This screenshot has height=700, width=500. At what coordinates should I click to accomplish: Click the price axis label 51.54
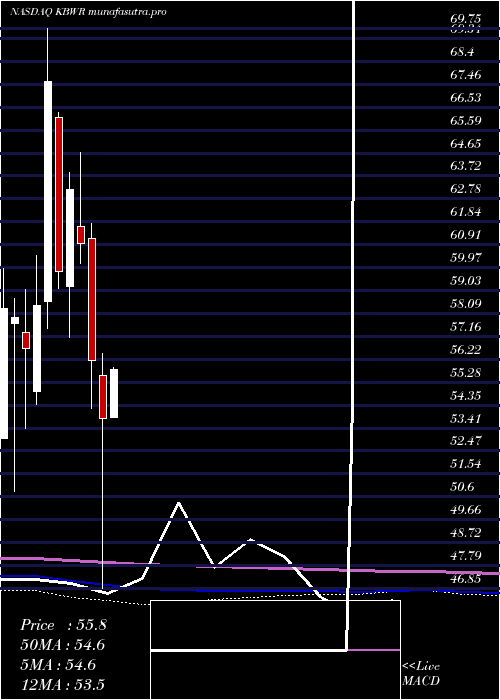(x=466, y=464)
